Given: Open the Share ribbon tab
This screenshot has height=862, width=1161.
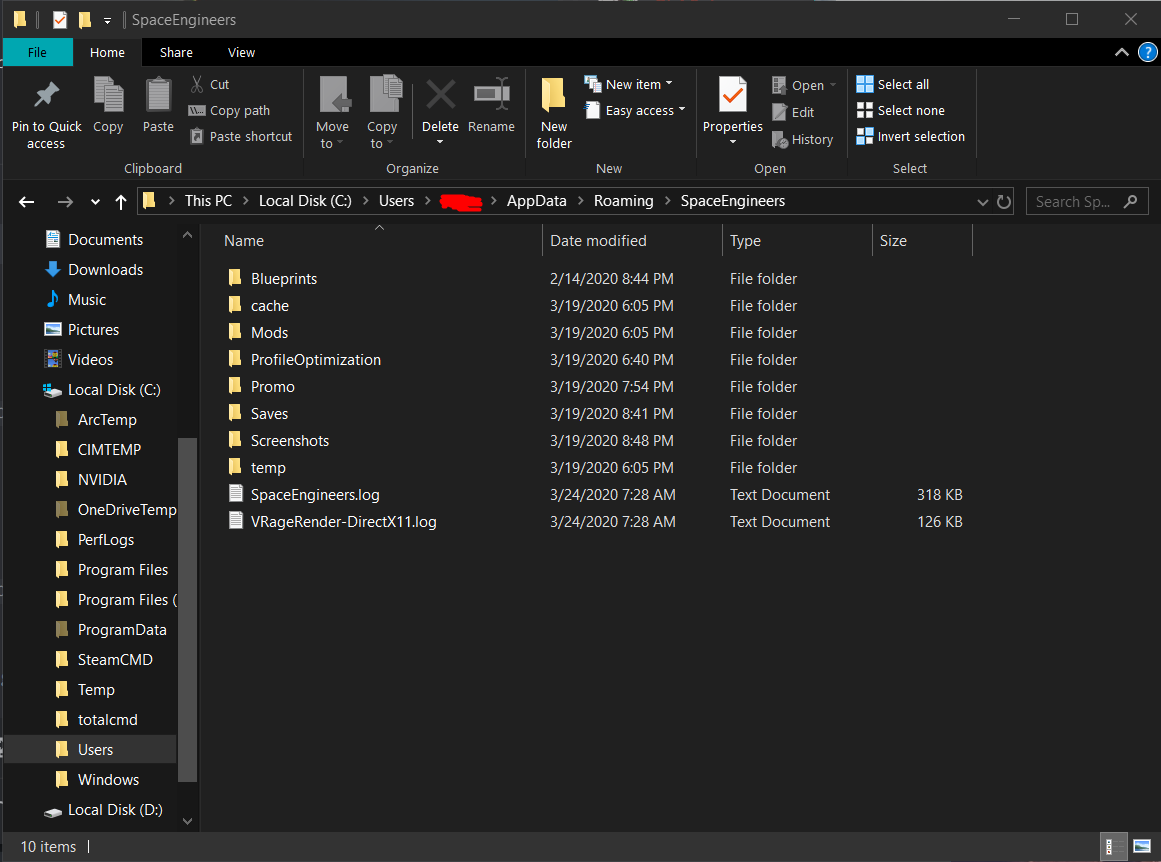Looking at the screenshot, I should click(176, 52).
